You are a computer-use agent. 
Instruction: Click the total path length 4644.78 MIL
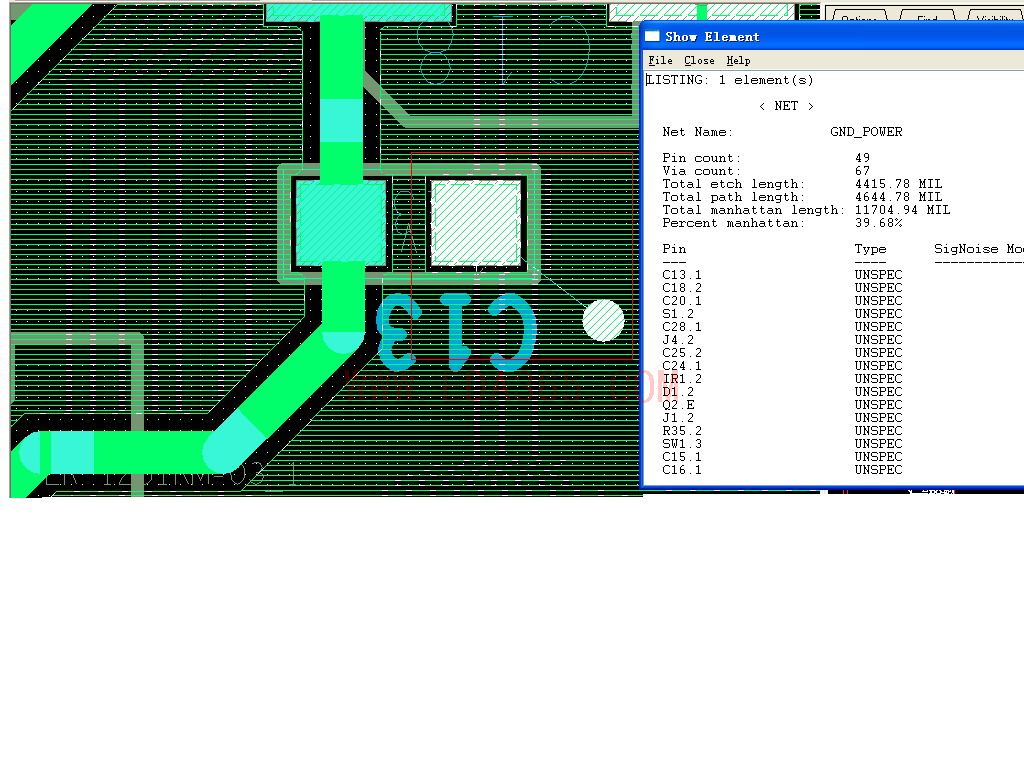coord(899,197)
